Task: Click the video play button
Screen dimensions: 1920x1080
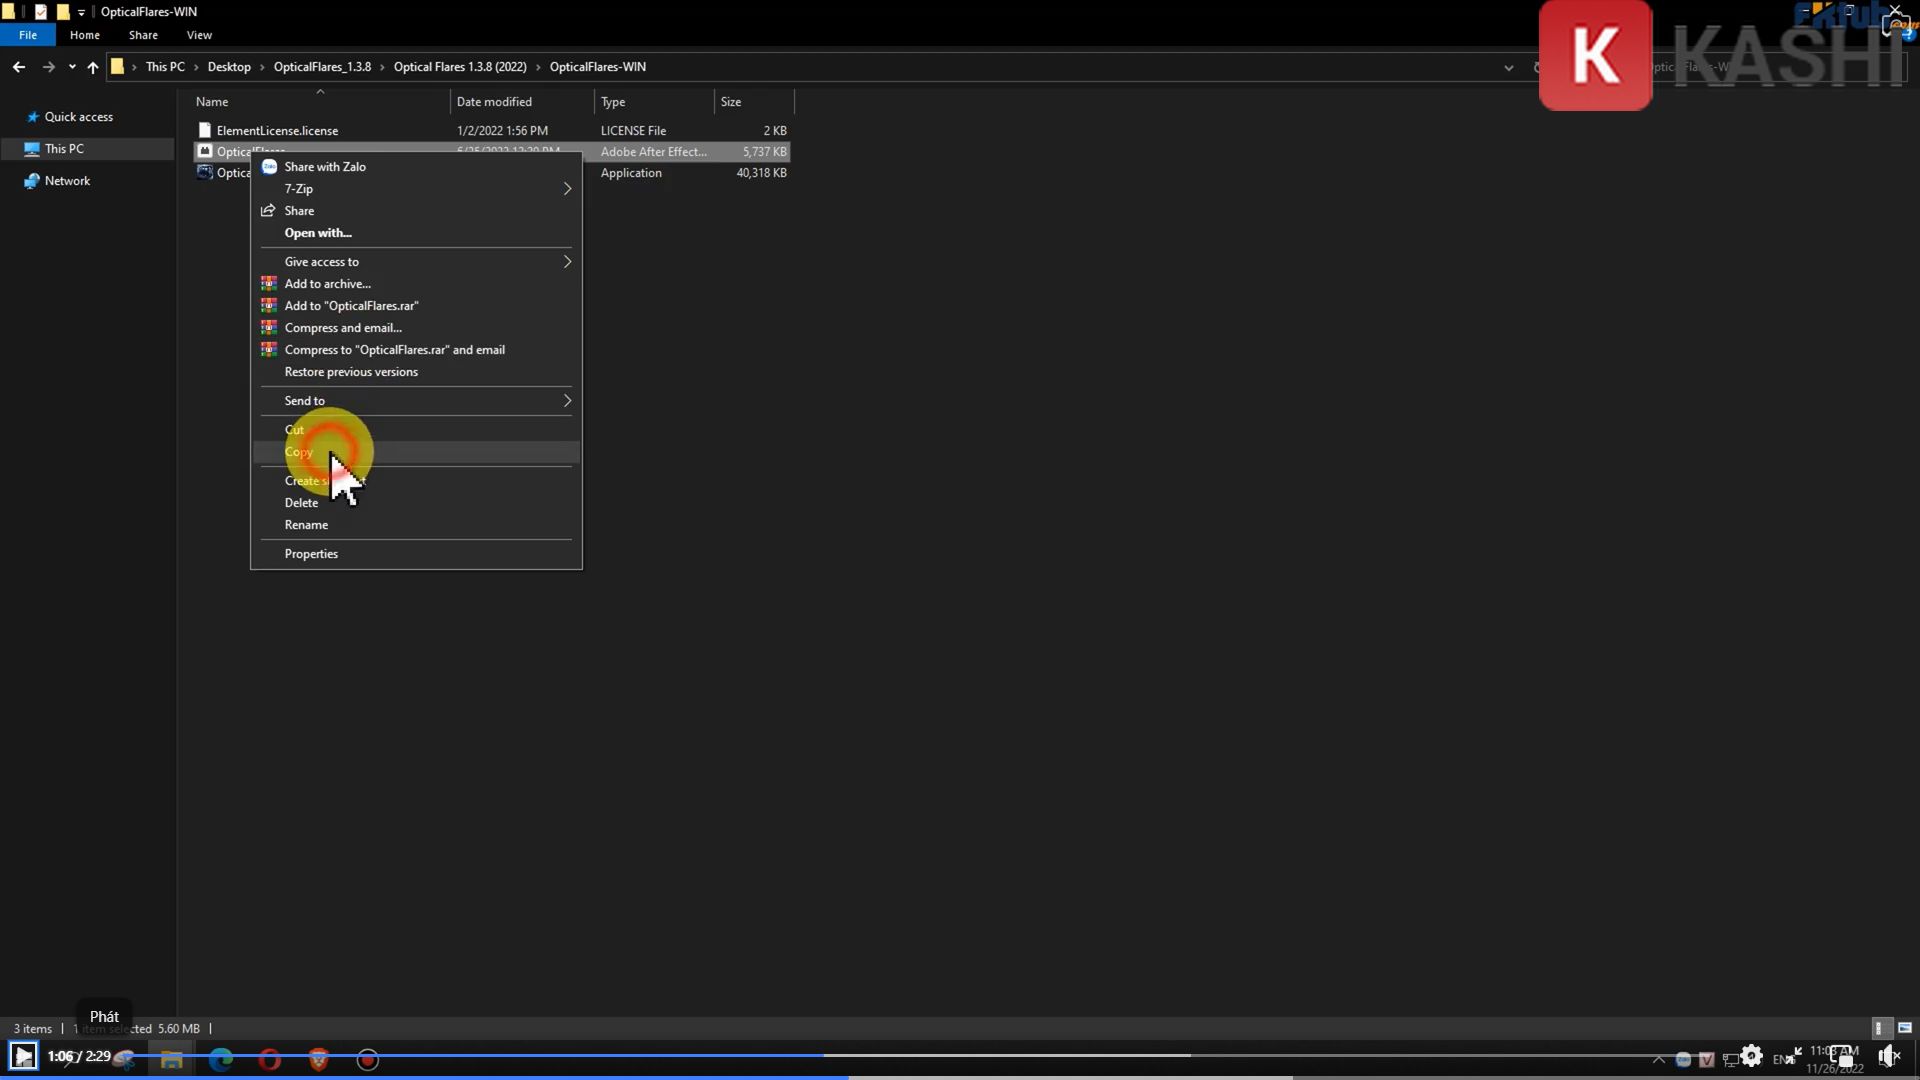Action: (x=23, y=1056)
